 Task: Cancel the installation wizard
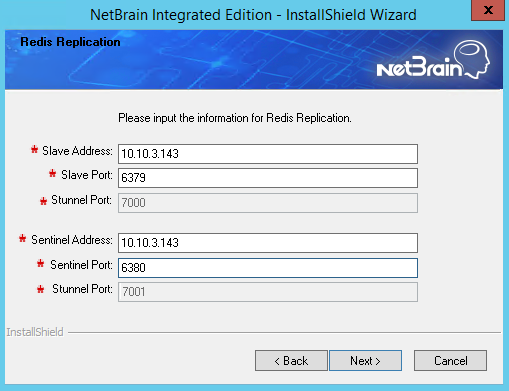tap(450, 360)
